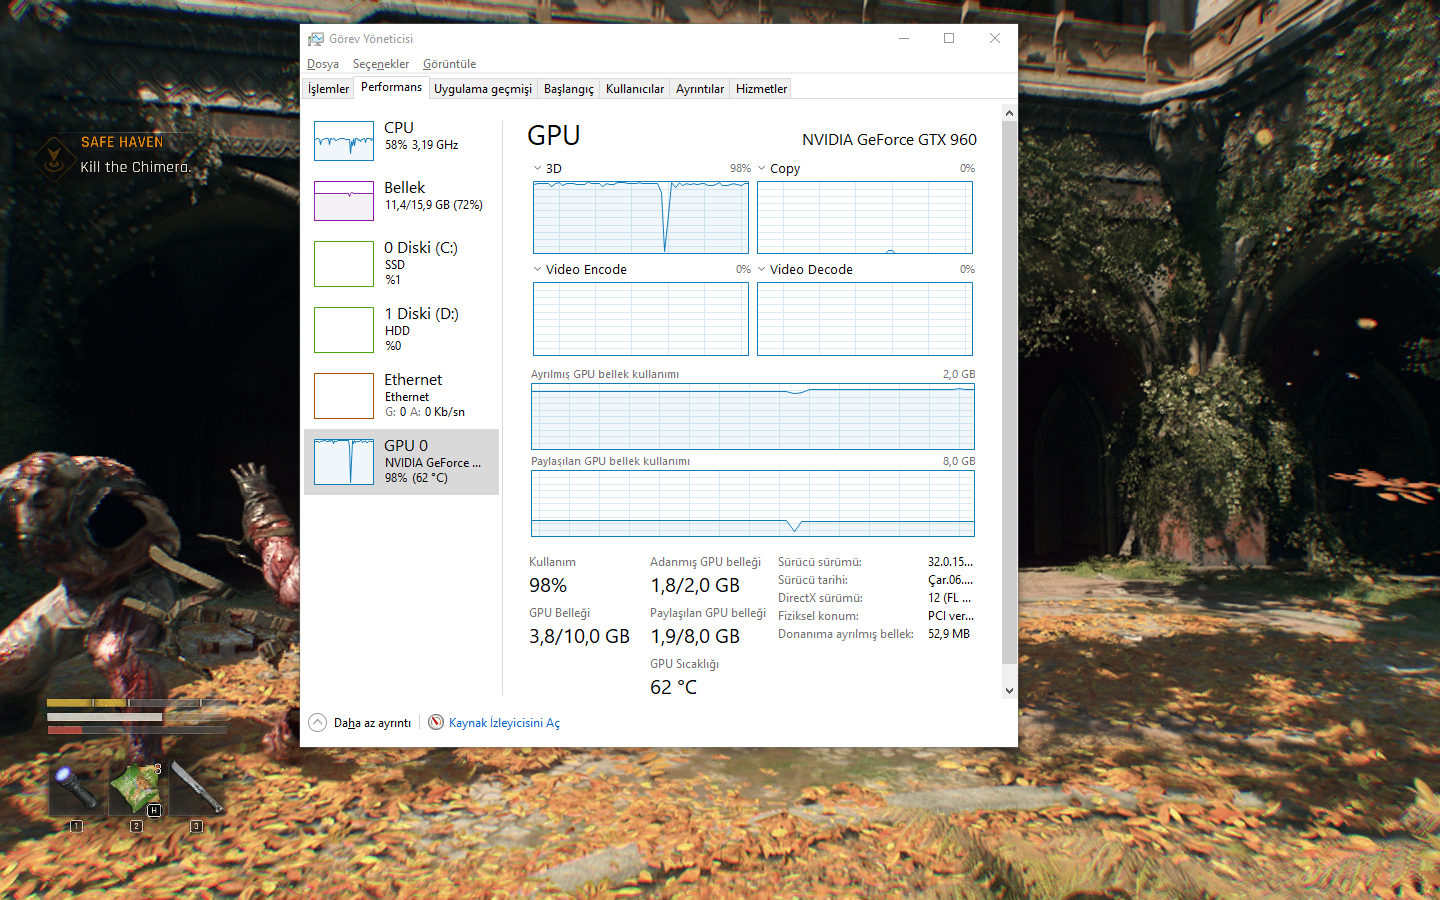Click the Video Encode usage graph

tap(641, 319)
